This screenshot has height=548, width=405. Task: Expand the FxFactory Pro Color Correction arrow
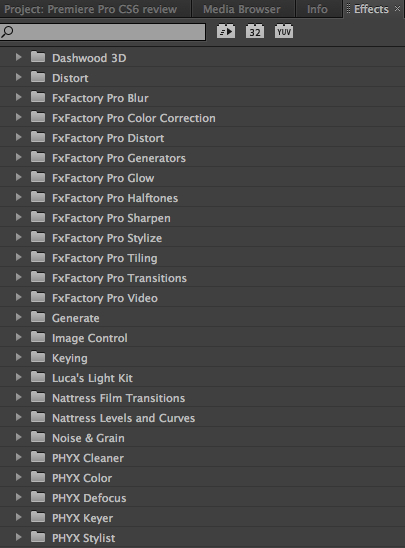click(x=19, y=117)
